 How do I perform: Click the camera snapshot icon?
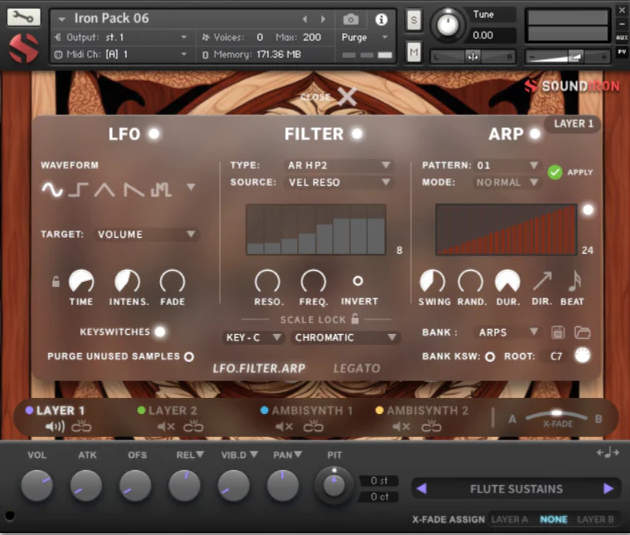(x=351, y=19)
